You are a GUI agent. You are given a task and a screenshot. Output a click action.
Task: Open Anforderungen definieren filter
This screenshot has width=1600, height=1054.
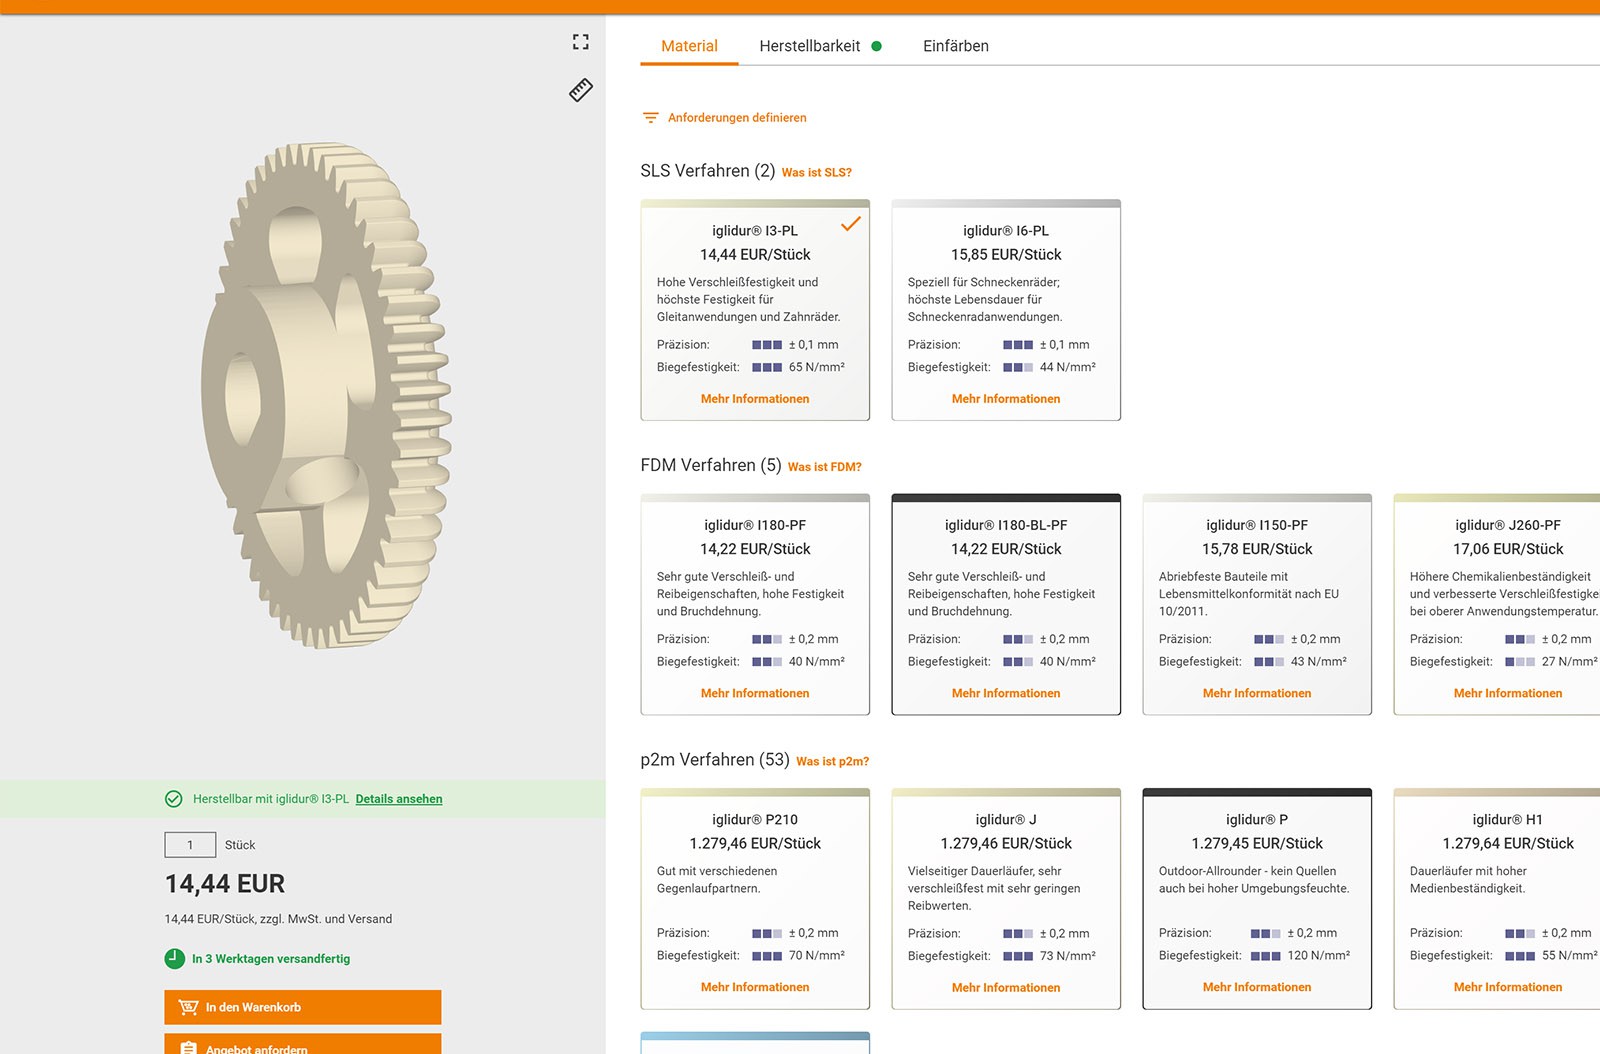[x=737, y=118]
